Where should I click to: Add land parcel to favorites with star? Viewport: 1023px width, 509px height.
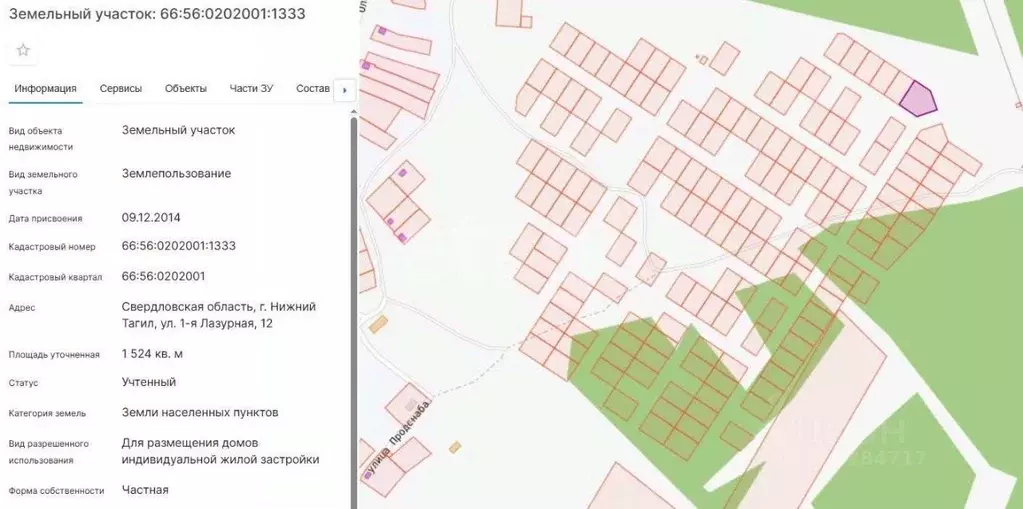coord(23,50)
